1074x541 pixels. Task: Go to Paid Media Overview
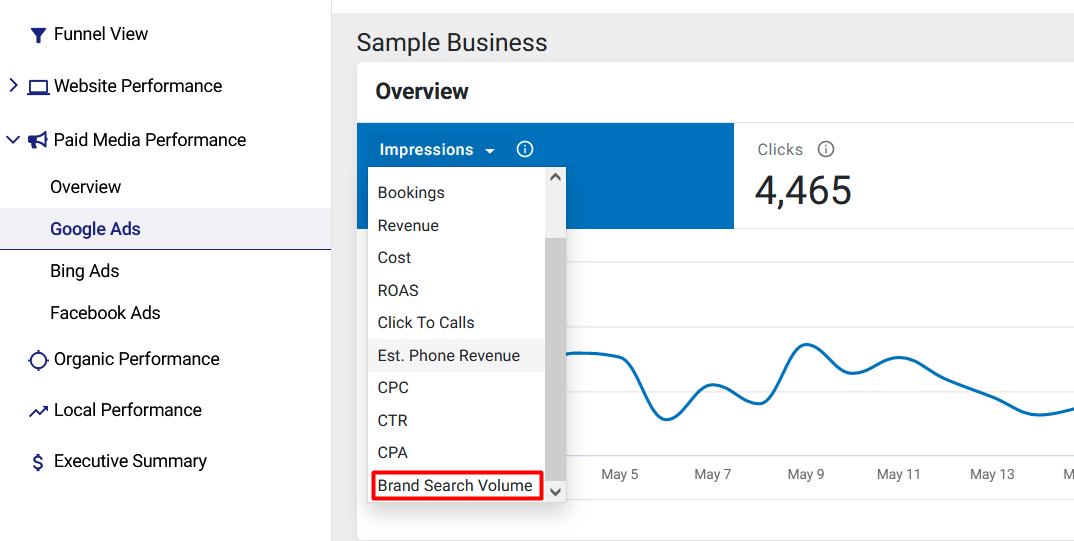pyautogui.click(x=86, y=187)
